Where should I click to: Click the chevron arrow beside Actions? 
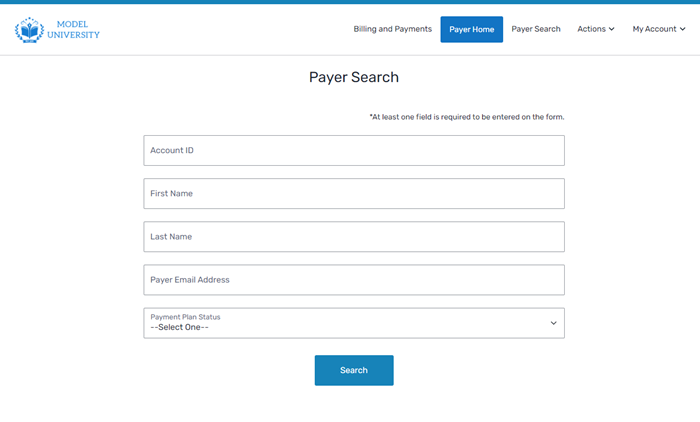click(x=612, y=30)
